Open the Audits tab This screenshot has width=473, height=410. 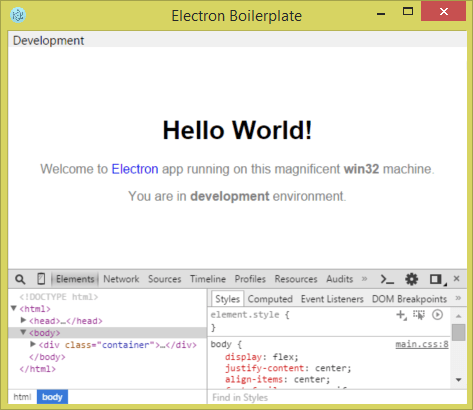click(x=339, y=279)
